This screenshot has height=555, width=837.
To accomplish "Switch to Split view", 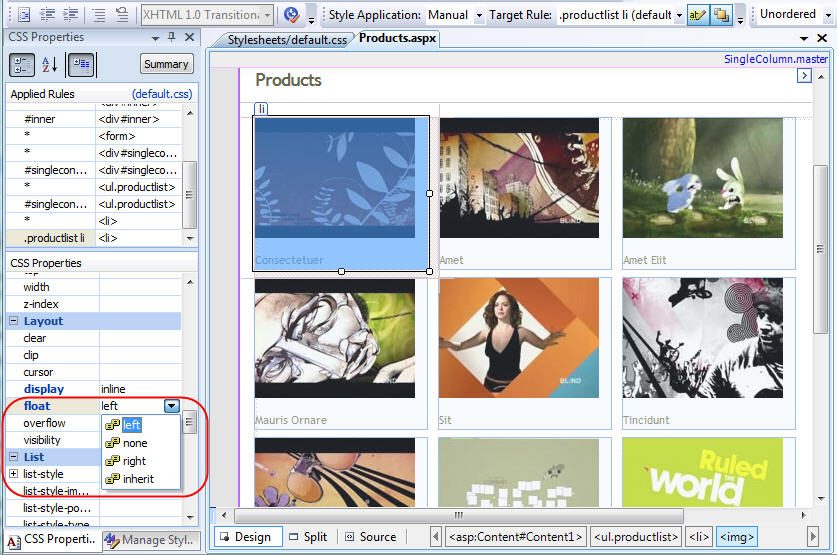I will click(x=308, y=537).
